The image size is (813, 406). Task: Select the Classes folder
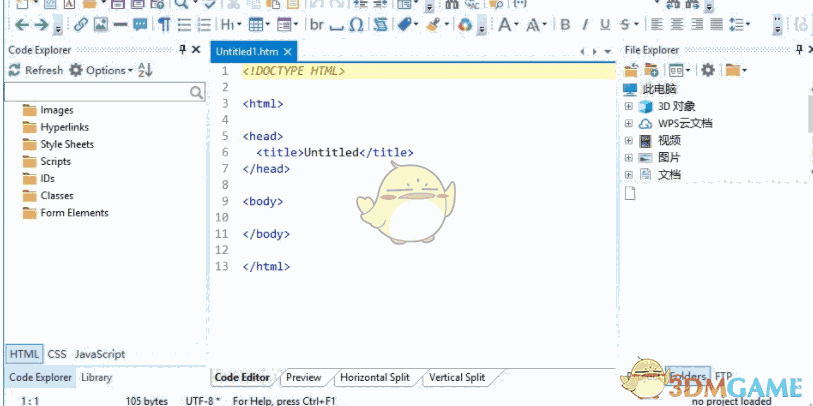[x=48, y=195]
